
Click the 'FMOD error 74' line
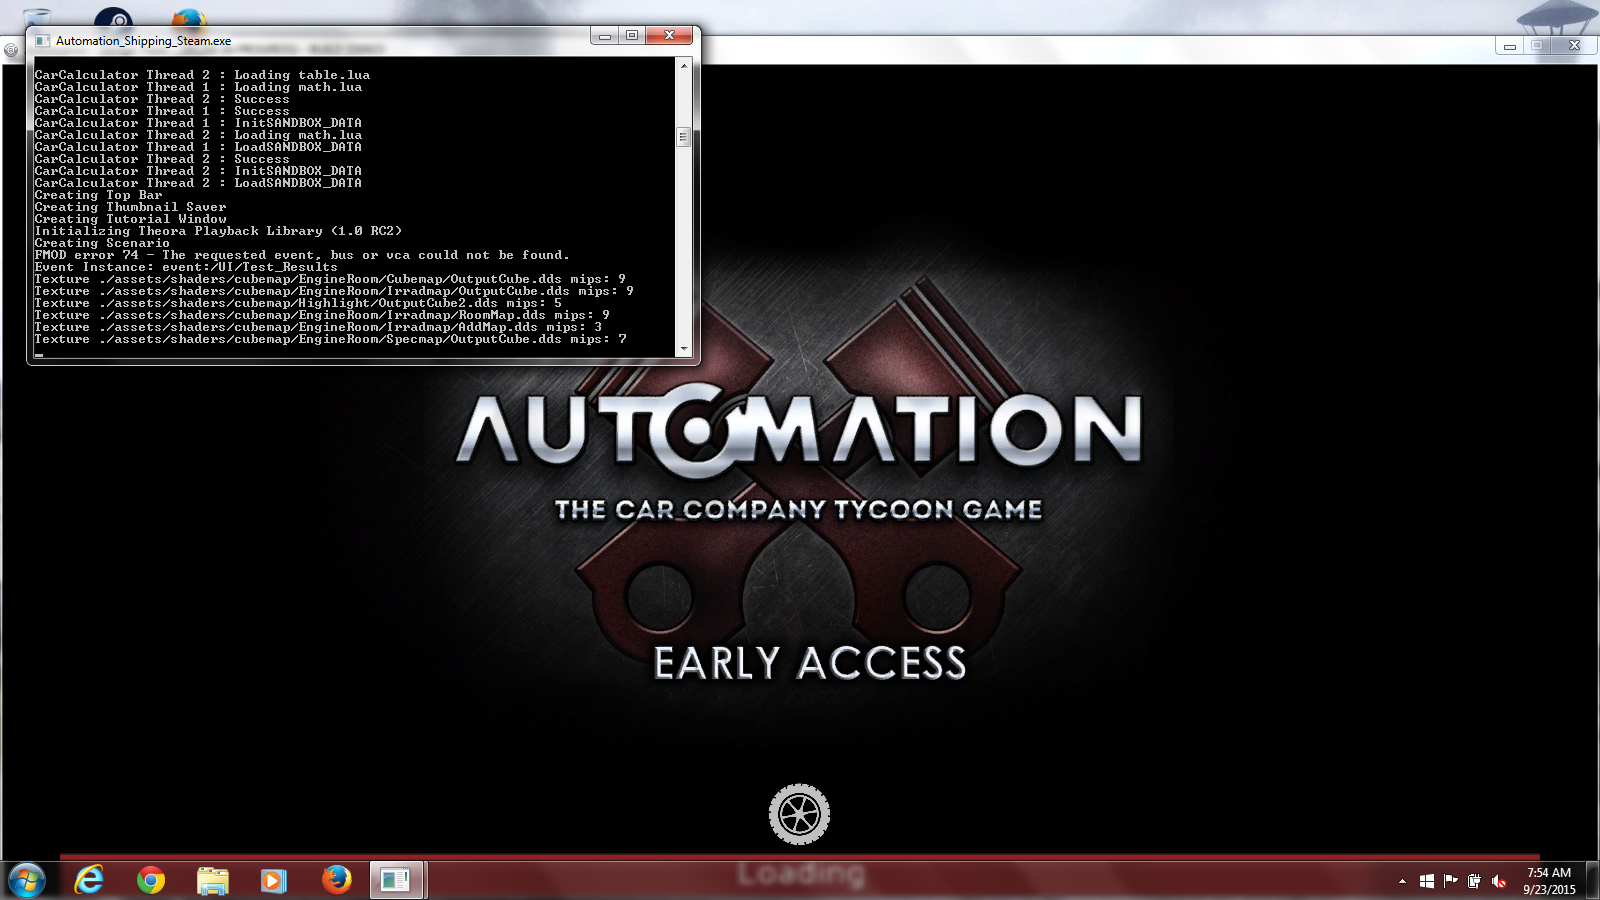point(302,255)
